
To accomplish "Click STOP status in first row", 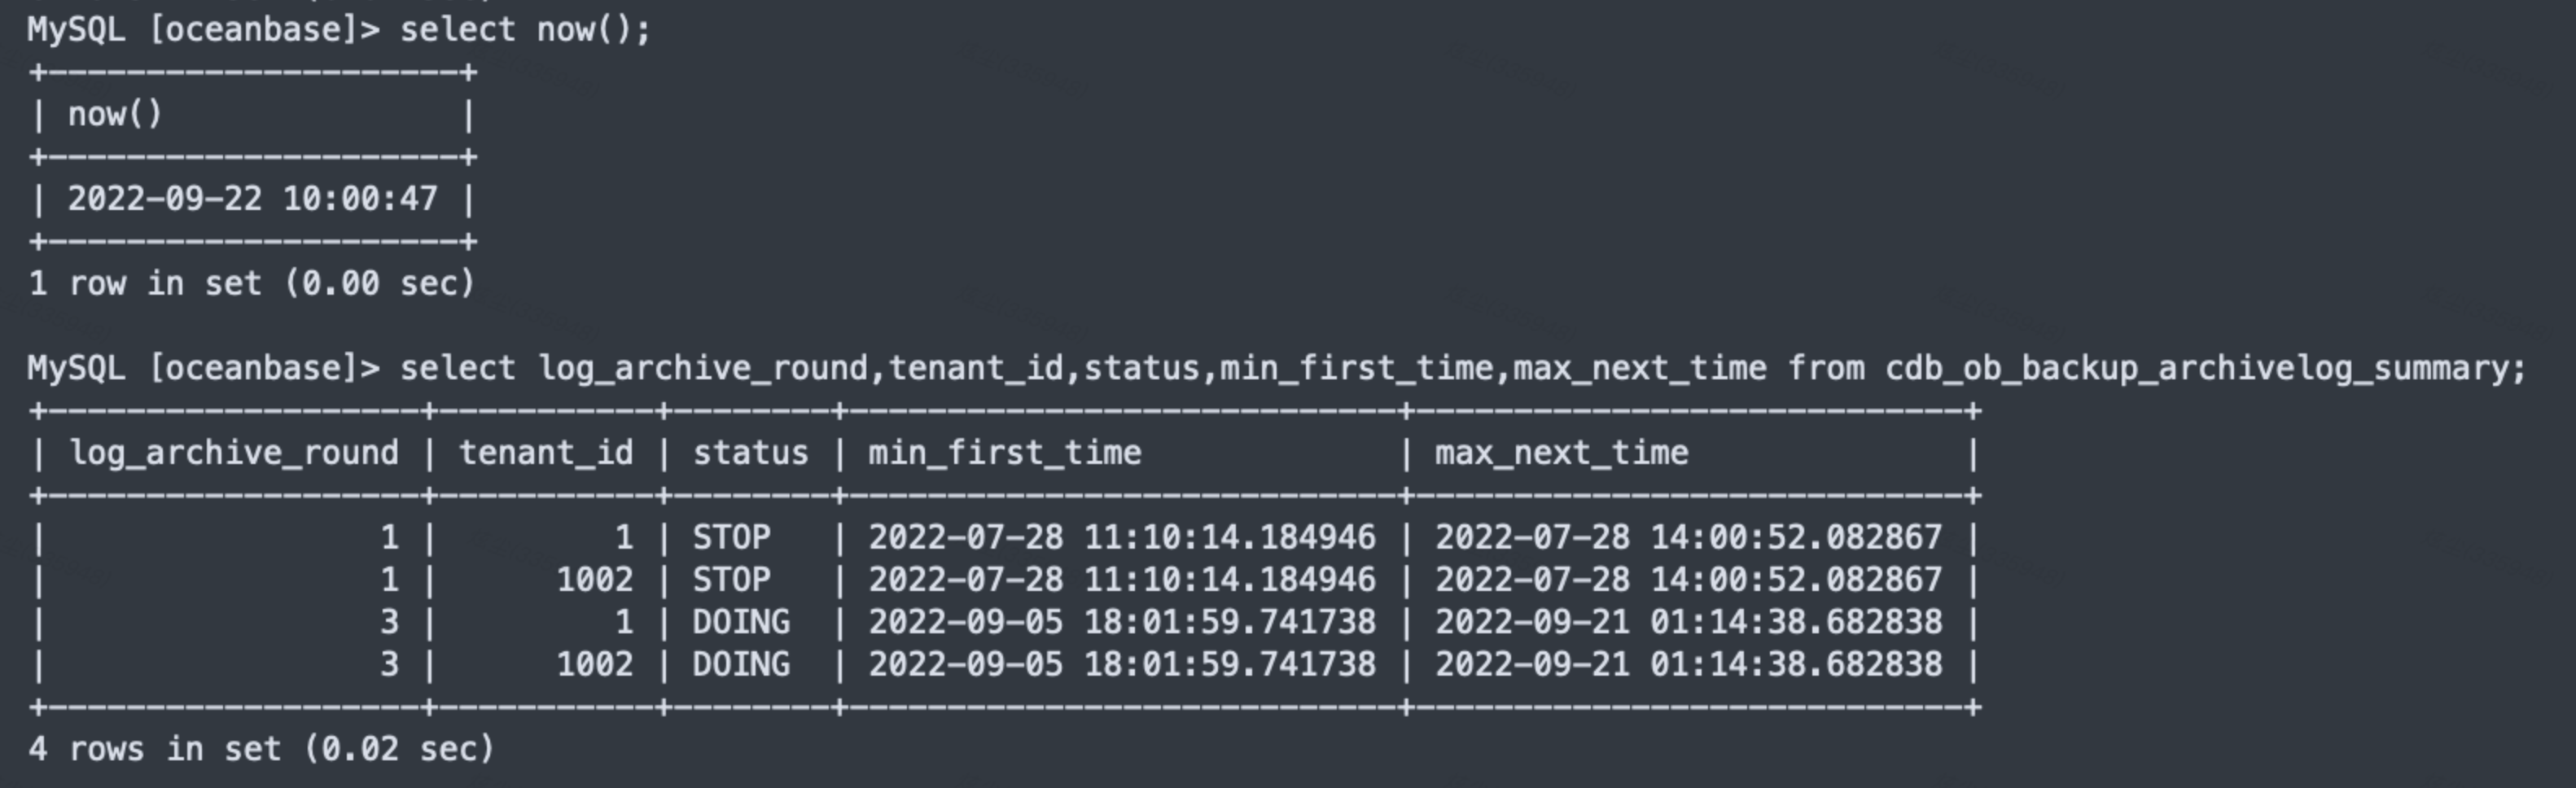I will click(x=732, y=538).
